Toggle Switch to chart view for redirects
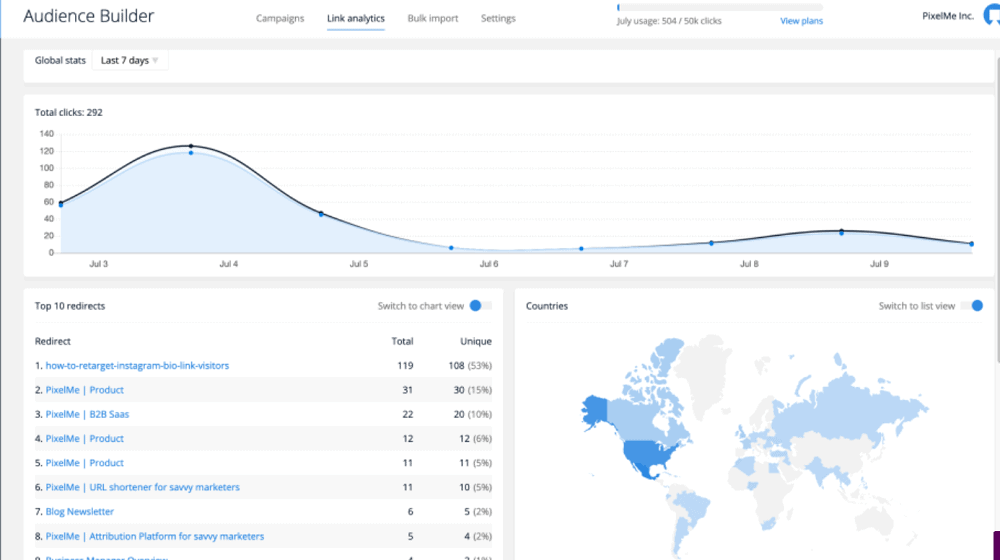The height and width of the screenshot is (560, 1000). pyautogui.click(x=481, y=306)
